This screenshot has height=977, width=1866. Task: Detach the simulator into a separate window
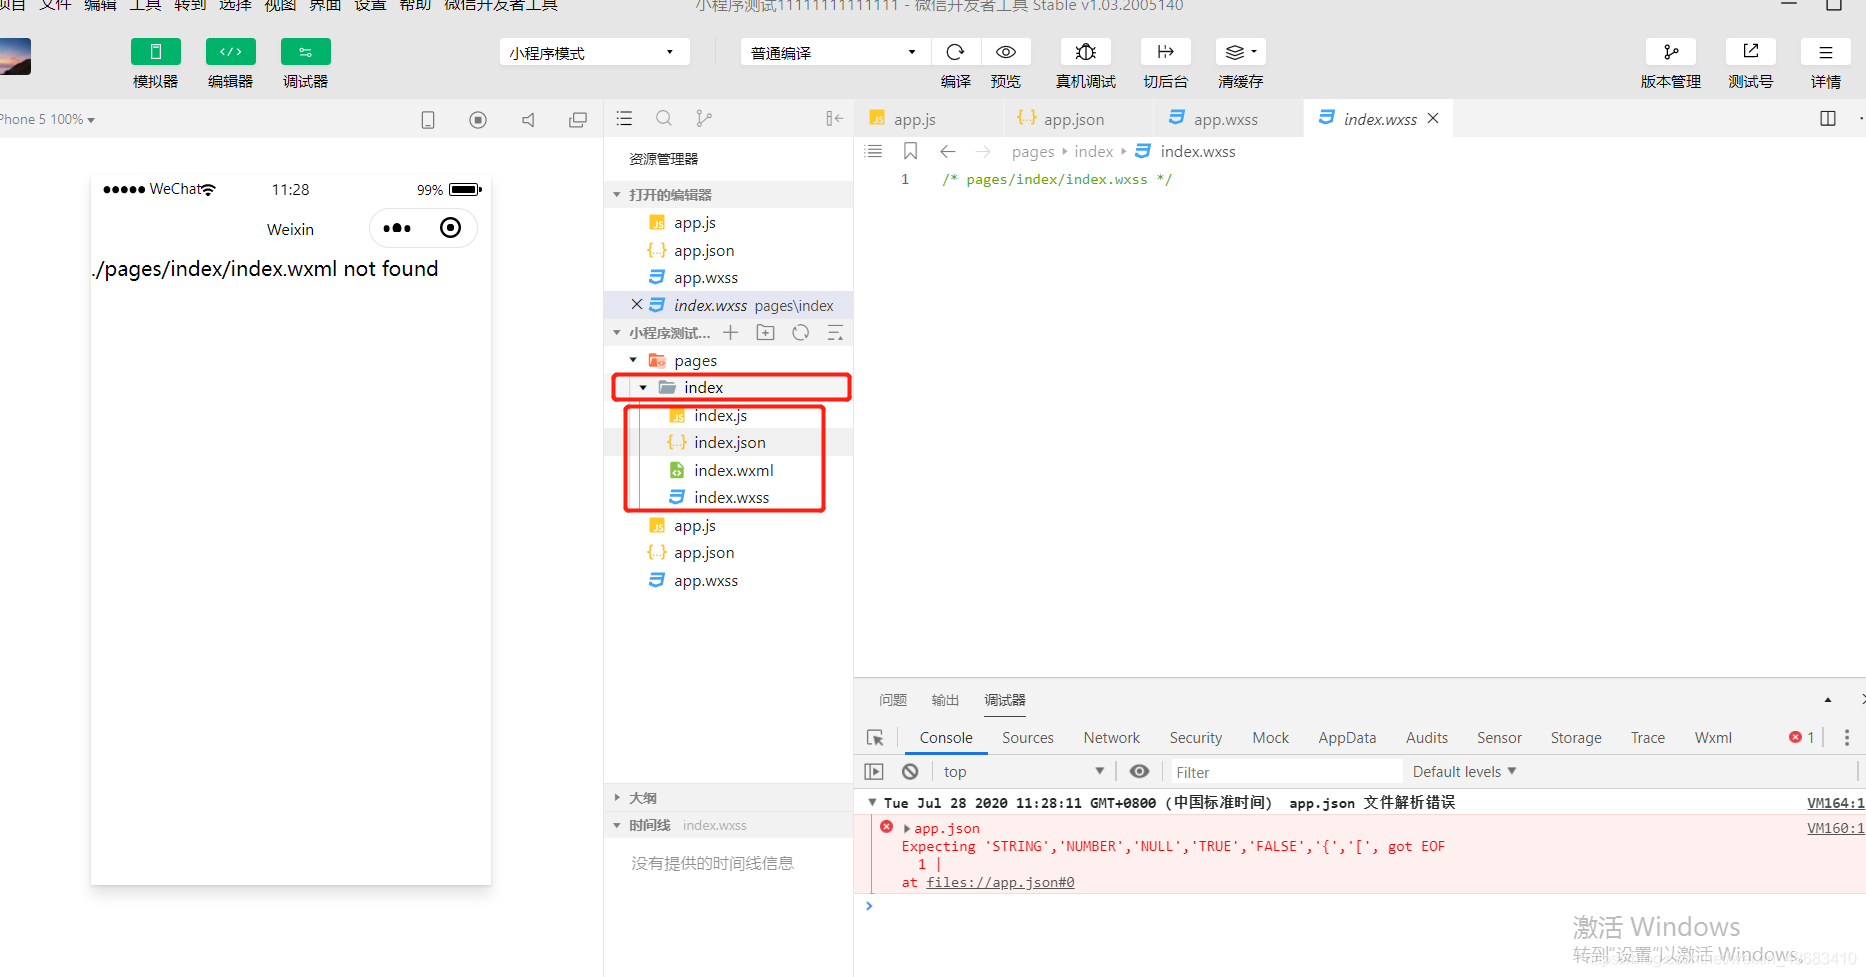(578, 120)
